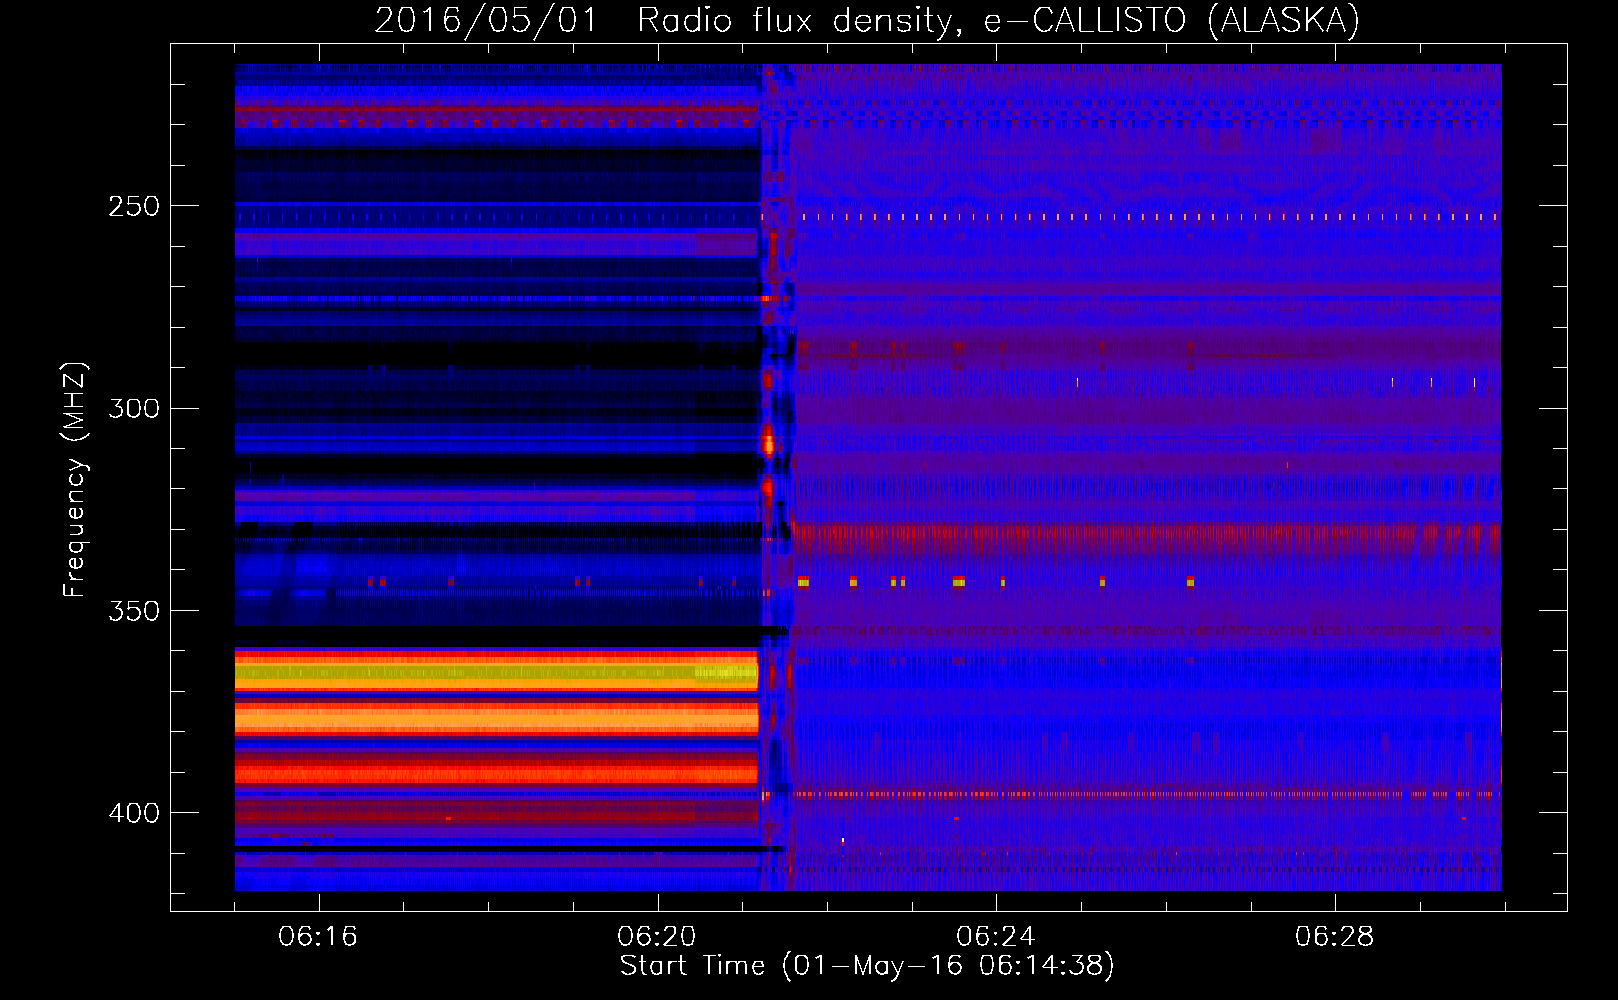Click the bright burst spot near 310 MHz

point(769,441)
